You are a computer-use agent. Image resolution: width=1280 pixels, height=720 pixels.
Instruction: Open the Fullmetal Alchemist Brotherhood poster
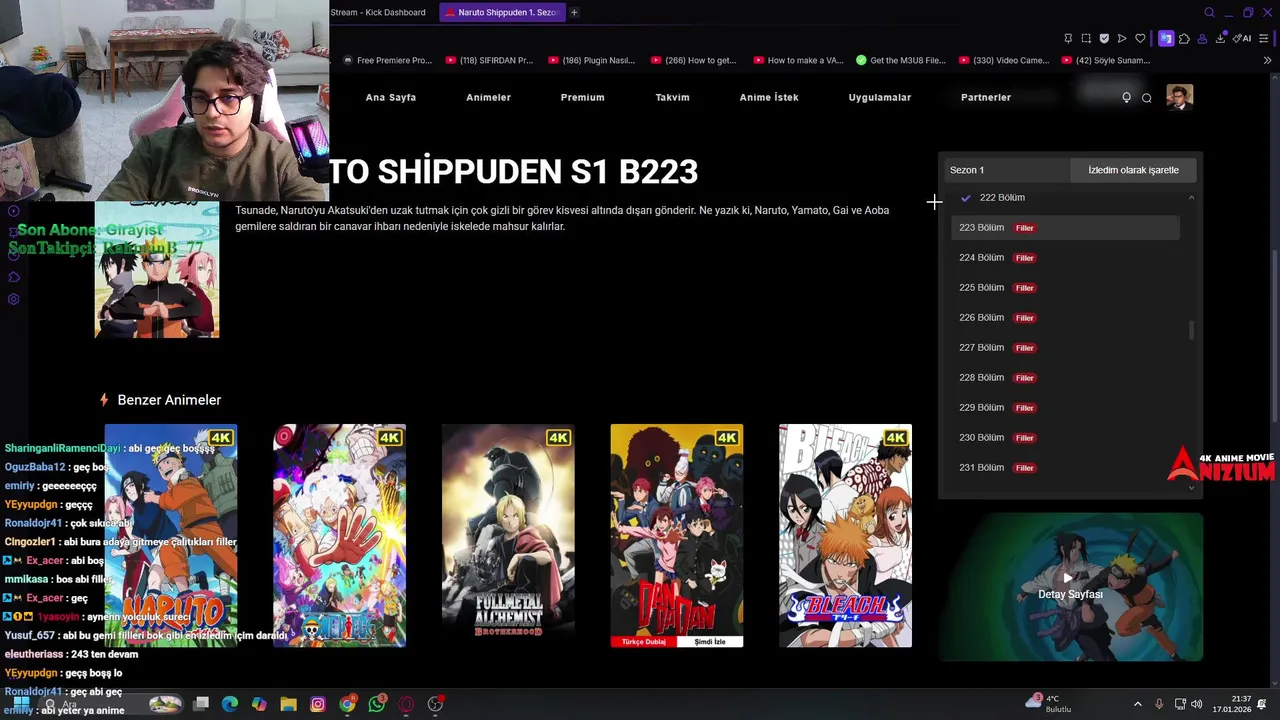(508, 536)
